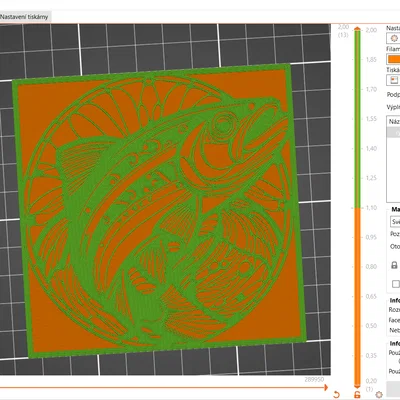Select the highlighted object row in the list
400x400 pixels.
[x=394, y=132]
